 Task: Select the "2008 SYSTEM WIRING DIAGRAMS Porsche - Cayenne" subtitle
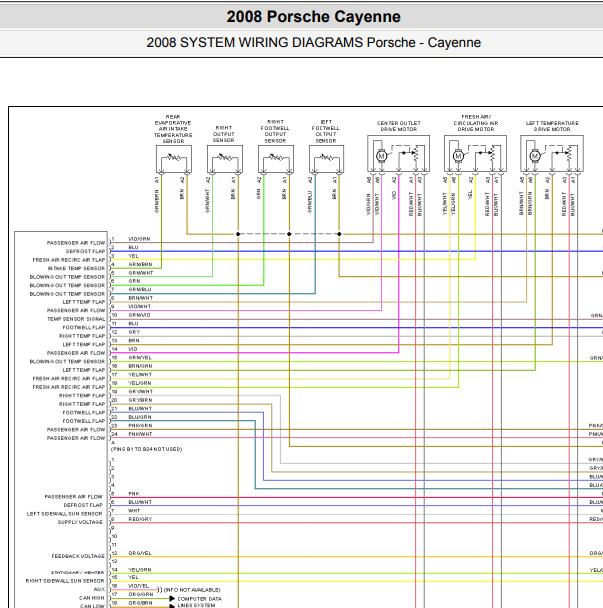point(313,42)
